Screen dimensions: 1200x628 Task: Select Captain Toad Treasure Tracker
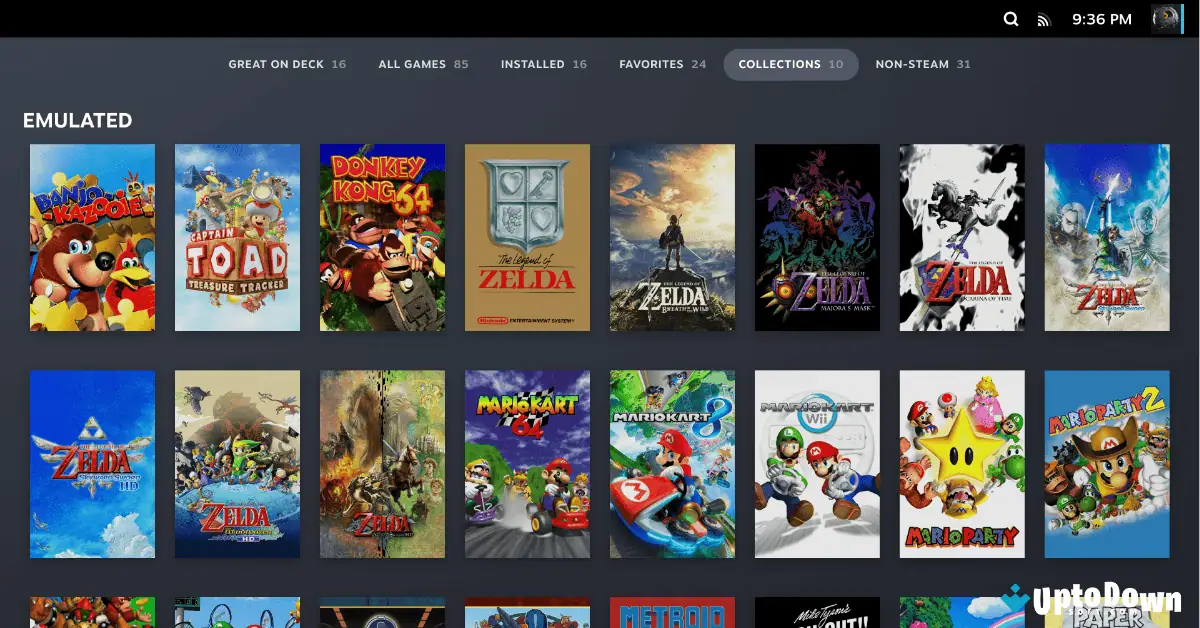click(237, 237)
